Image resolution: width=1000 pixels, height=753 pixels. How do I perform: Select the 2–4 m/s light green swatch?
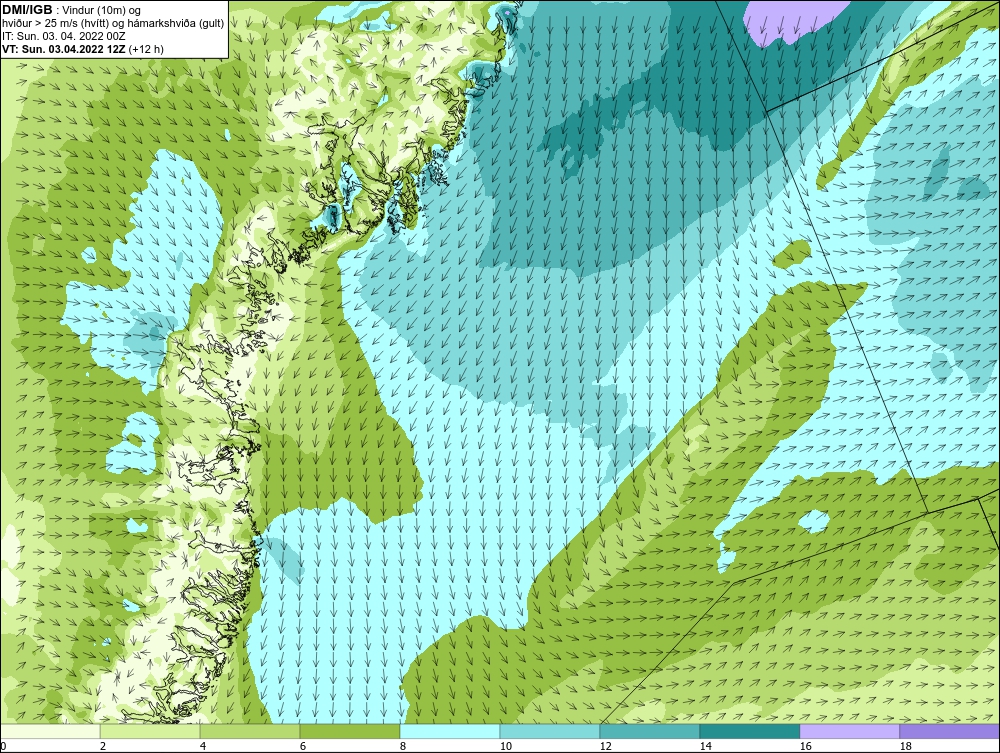[x=150, y=731]
